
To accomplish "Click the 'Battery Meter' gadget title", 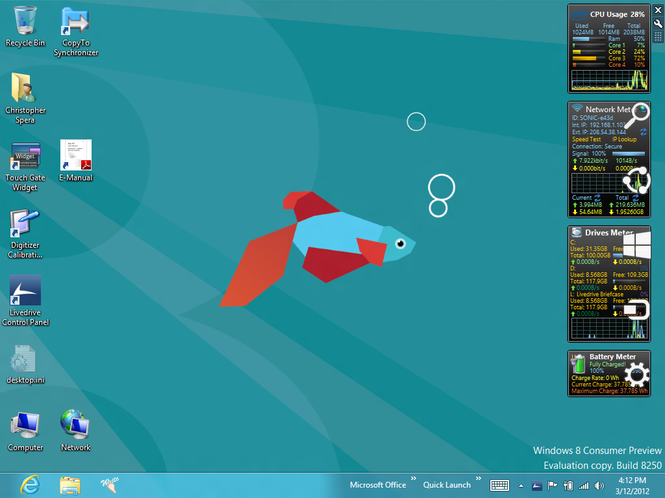I will [x=612, y=357].
